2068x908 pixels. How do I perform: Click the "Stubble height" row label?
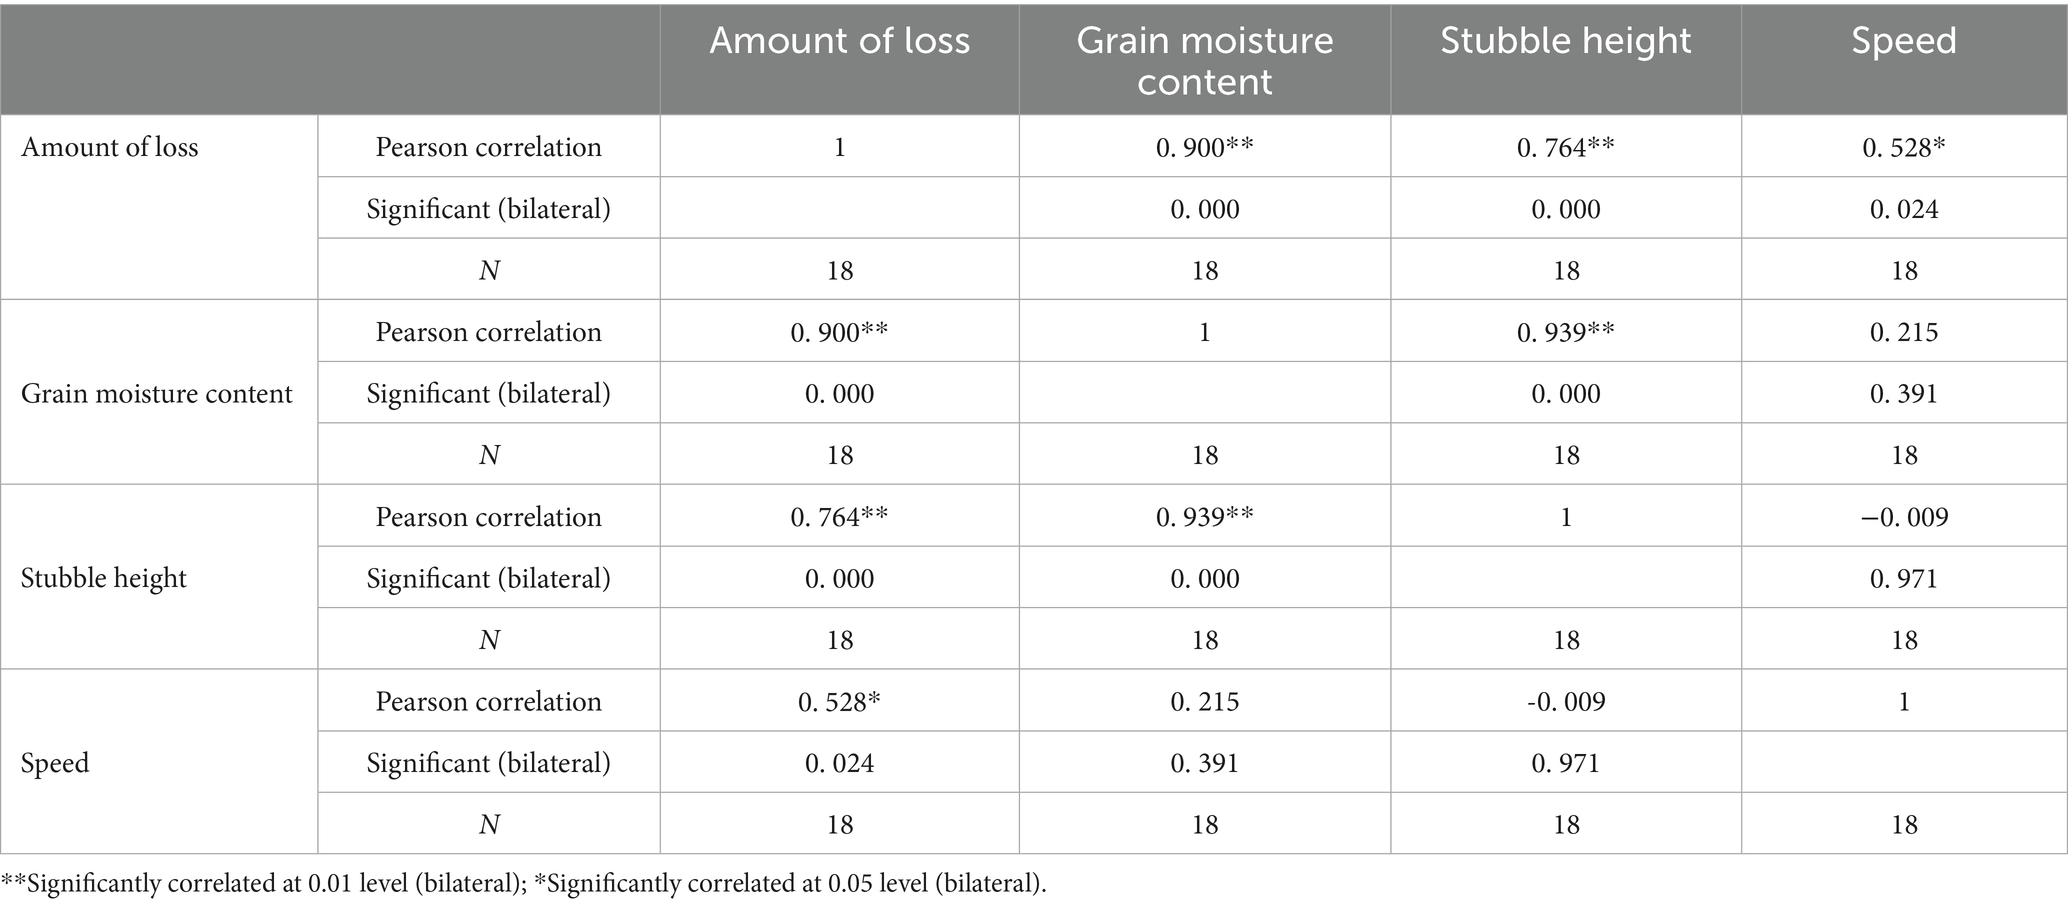coord(104,579)
